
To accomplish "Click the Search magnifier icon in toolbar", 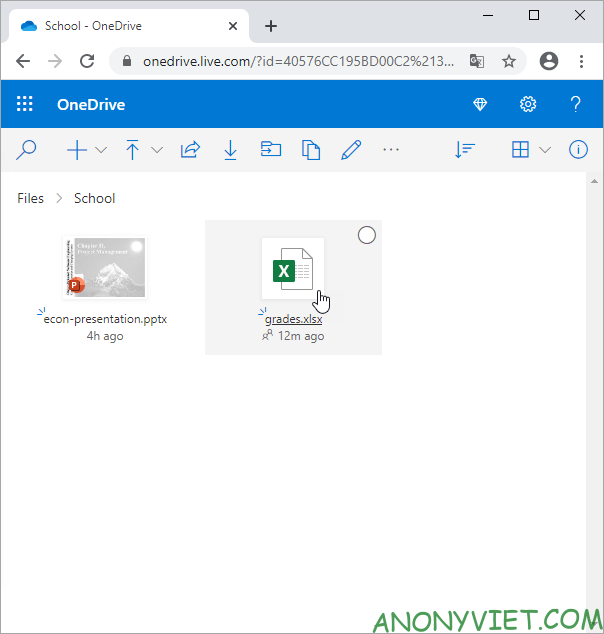I will click(x=27, y=150).
